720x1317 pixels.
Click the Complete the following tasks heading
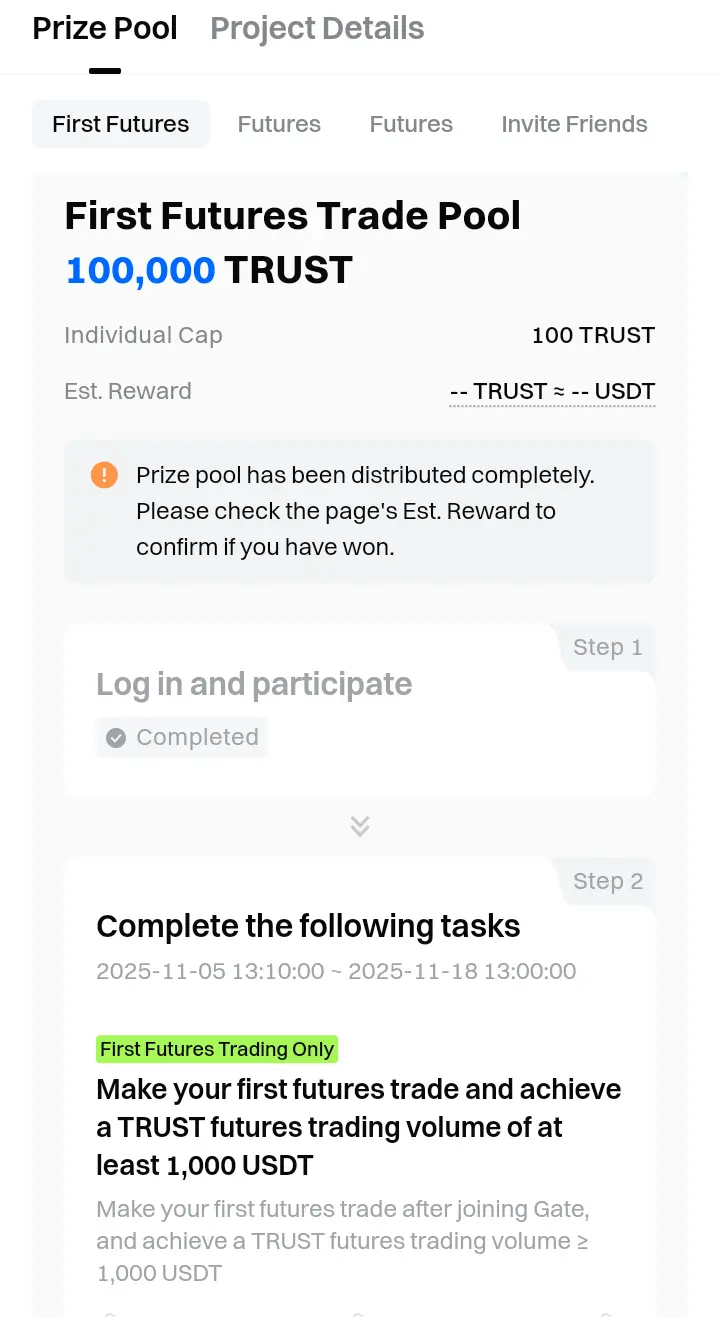[308, 926]
